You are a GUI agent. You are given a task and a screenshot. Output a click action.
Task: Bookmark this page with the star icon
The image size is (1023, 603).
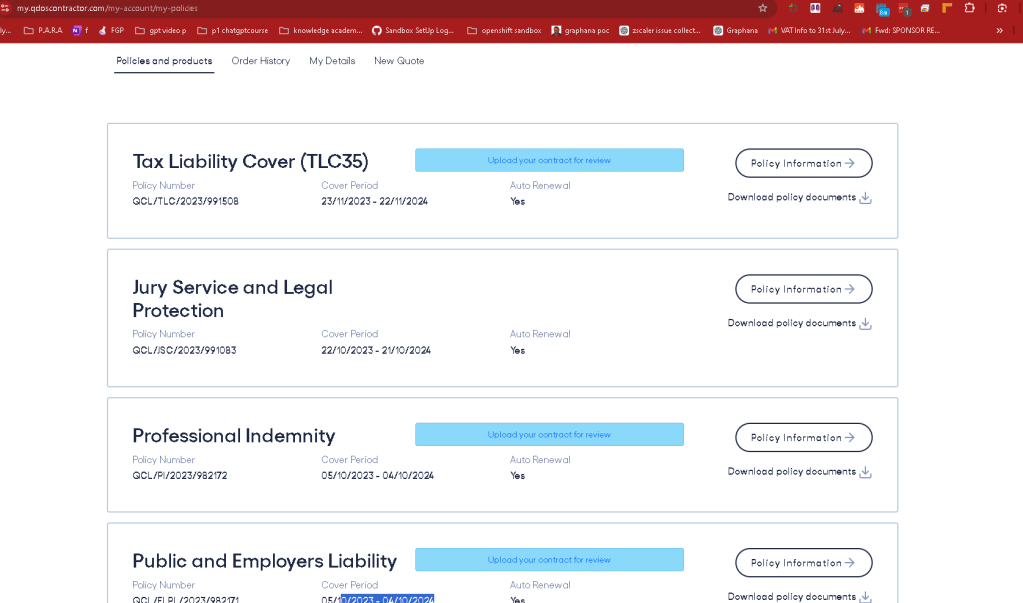coord(763,8)
